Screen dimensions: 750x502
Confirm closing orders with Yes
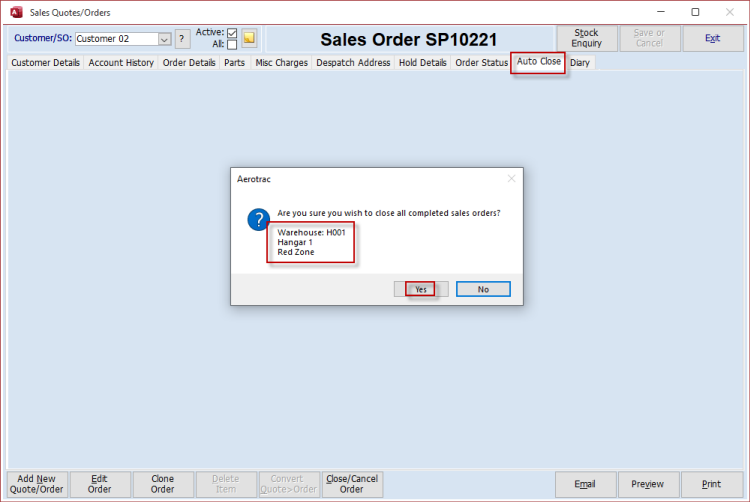[421, 289]
